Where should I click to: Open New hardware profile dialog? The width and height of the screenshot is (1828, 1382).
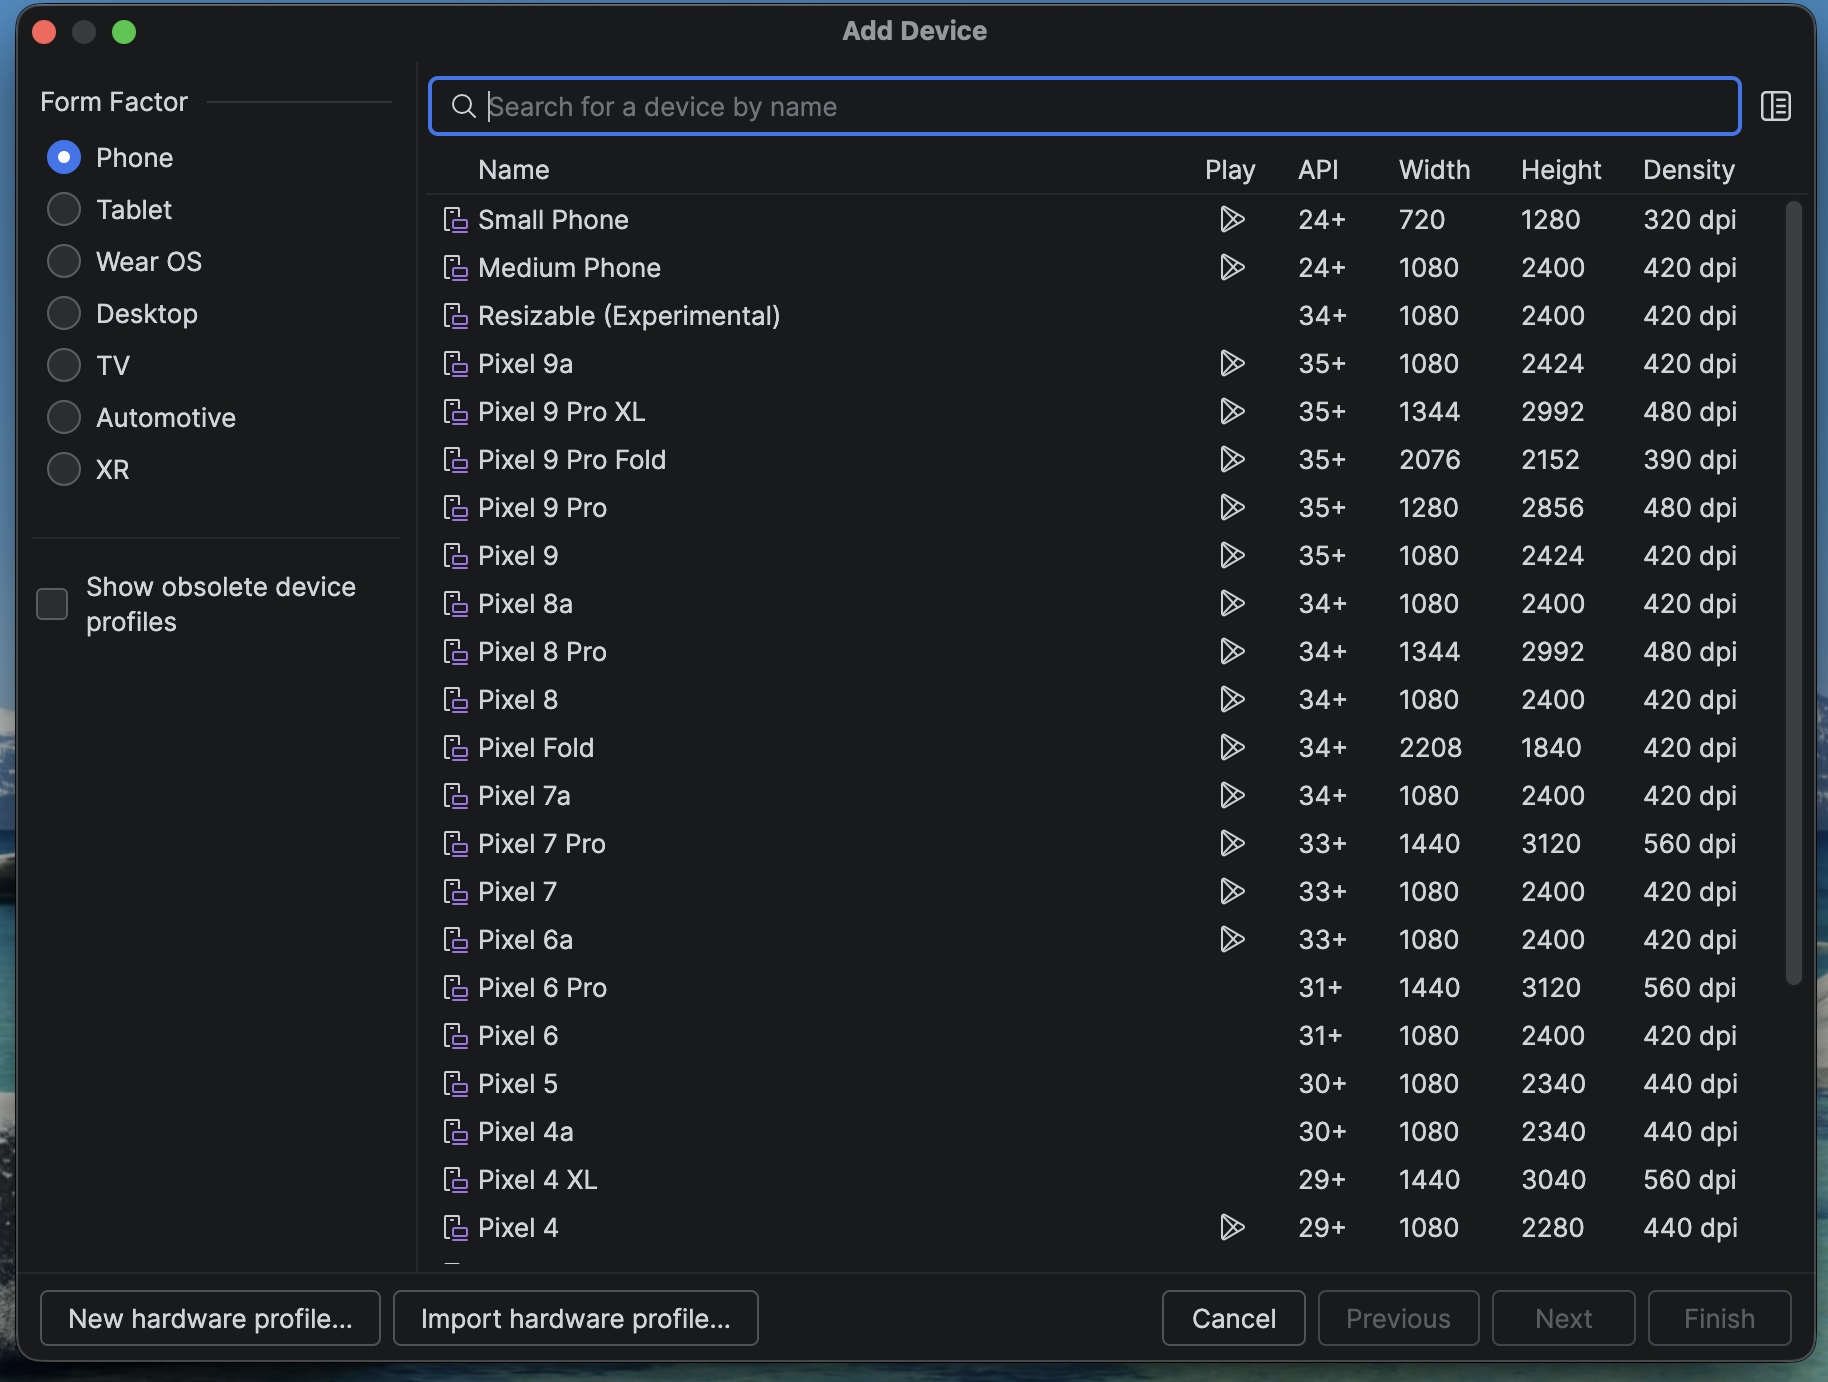coord(210,1318)
